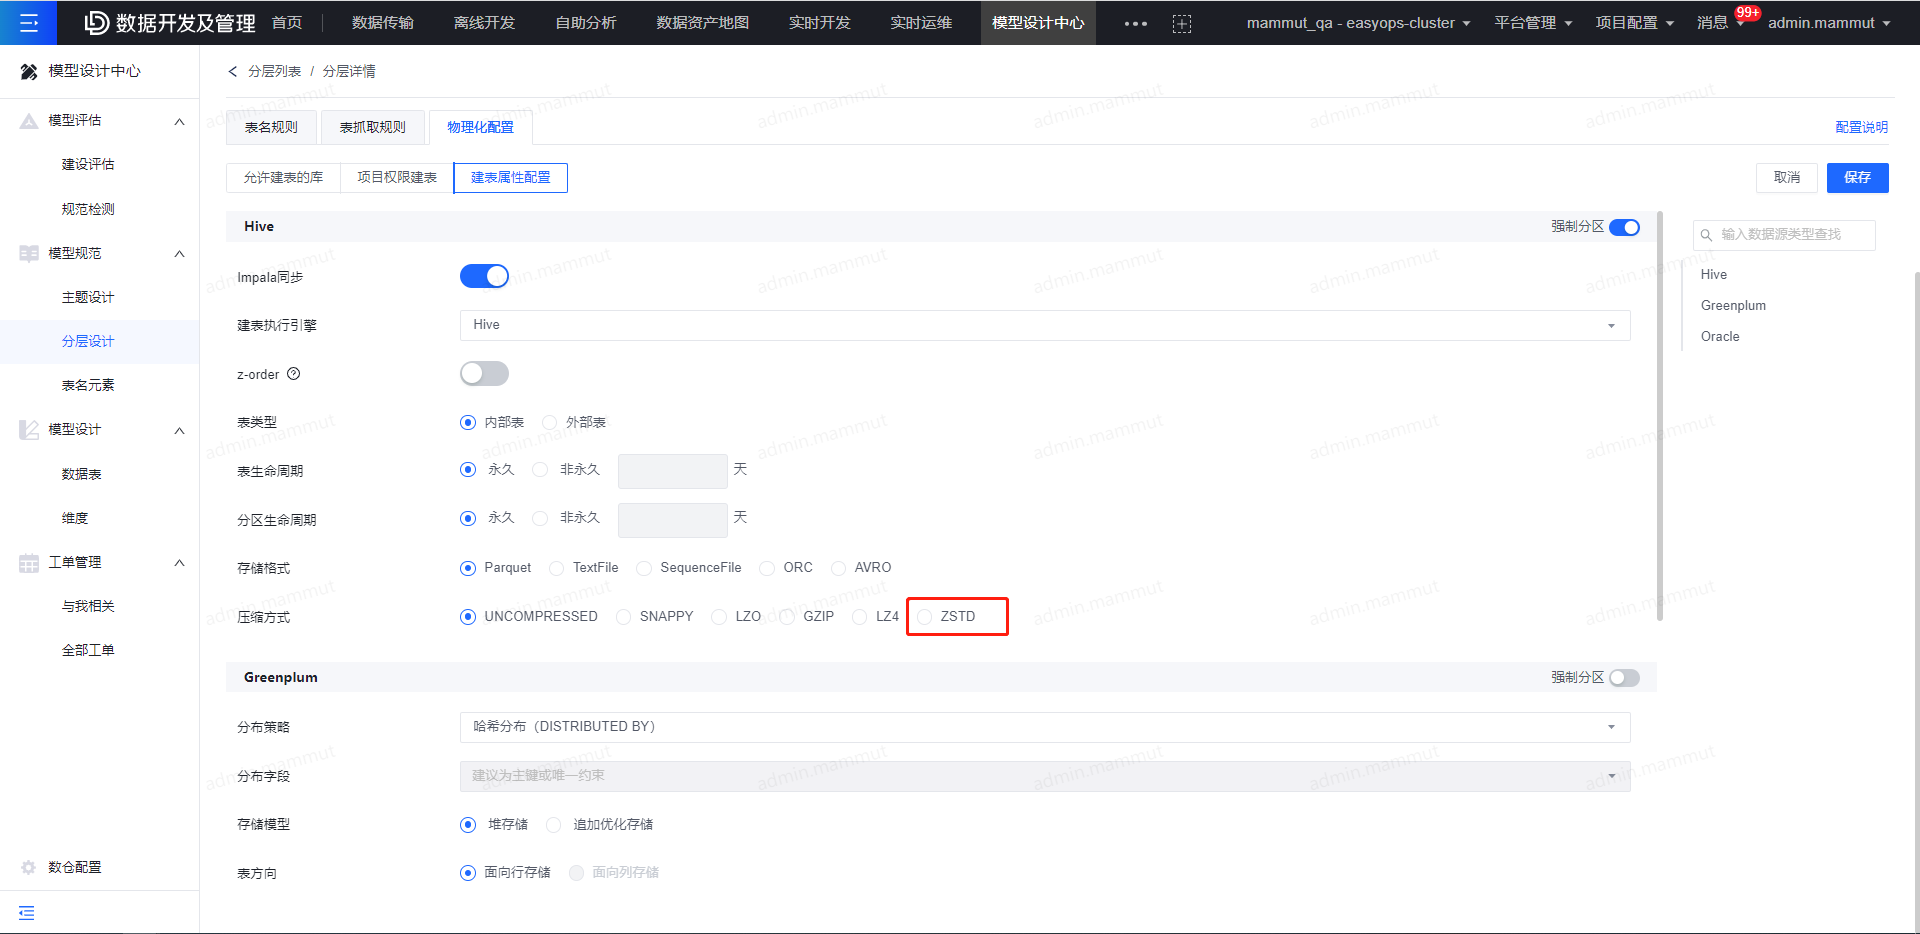1920x934 pixels.
Task: Open the 分布字段 dropdown
Action: pos(1045,776)
